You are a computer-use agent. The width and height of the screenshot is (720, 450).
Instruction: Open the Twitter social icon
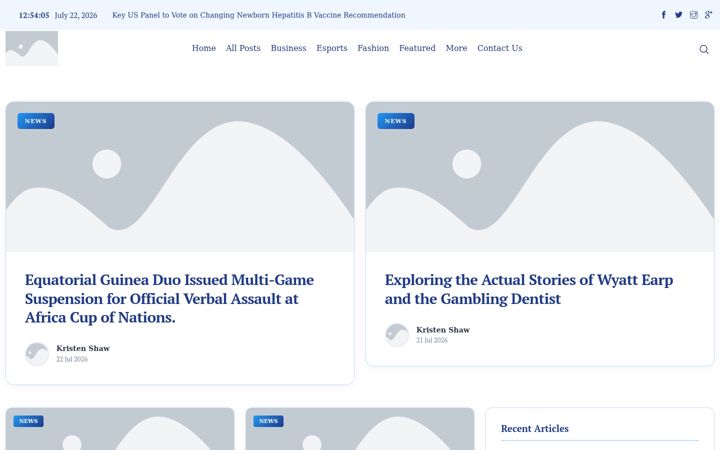678,15
